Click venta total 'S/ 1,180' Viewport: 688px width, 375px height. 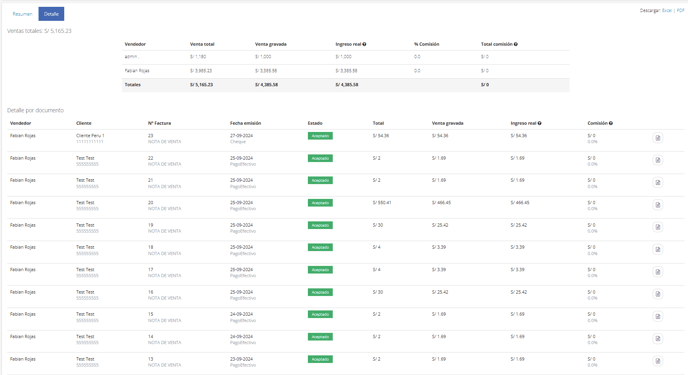click(198, 57)
